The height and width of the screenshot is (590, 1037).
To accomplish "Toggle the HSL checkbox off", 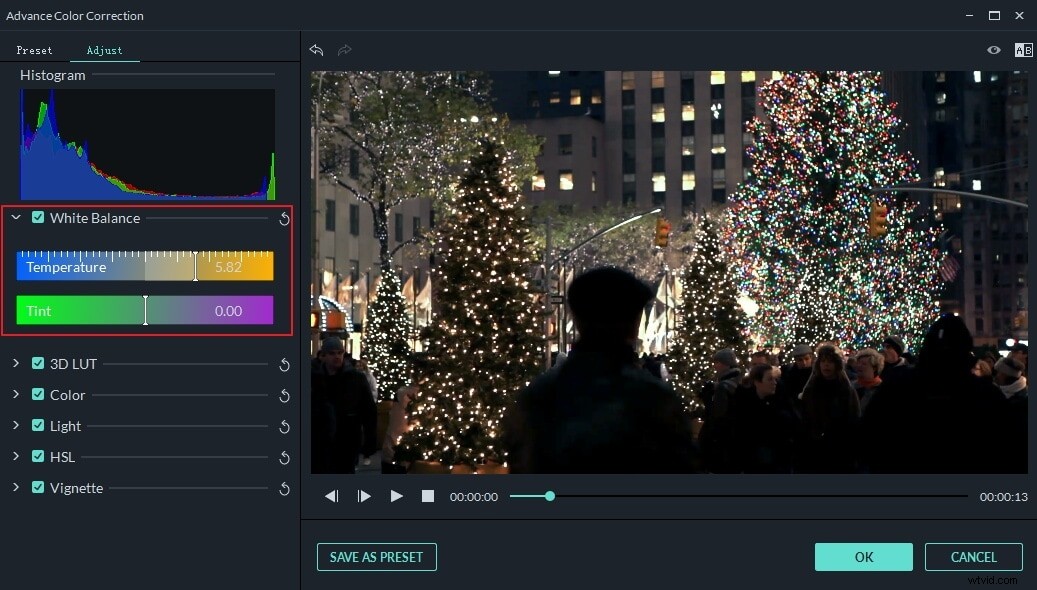I will (x=39, y=457).
